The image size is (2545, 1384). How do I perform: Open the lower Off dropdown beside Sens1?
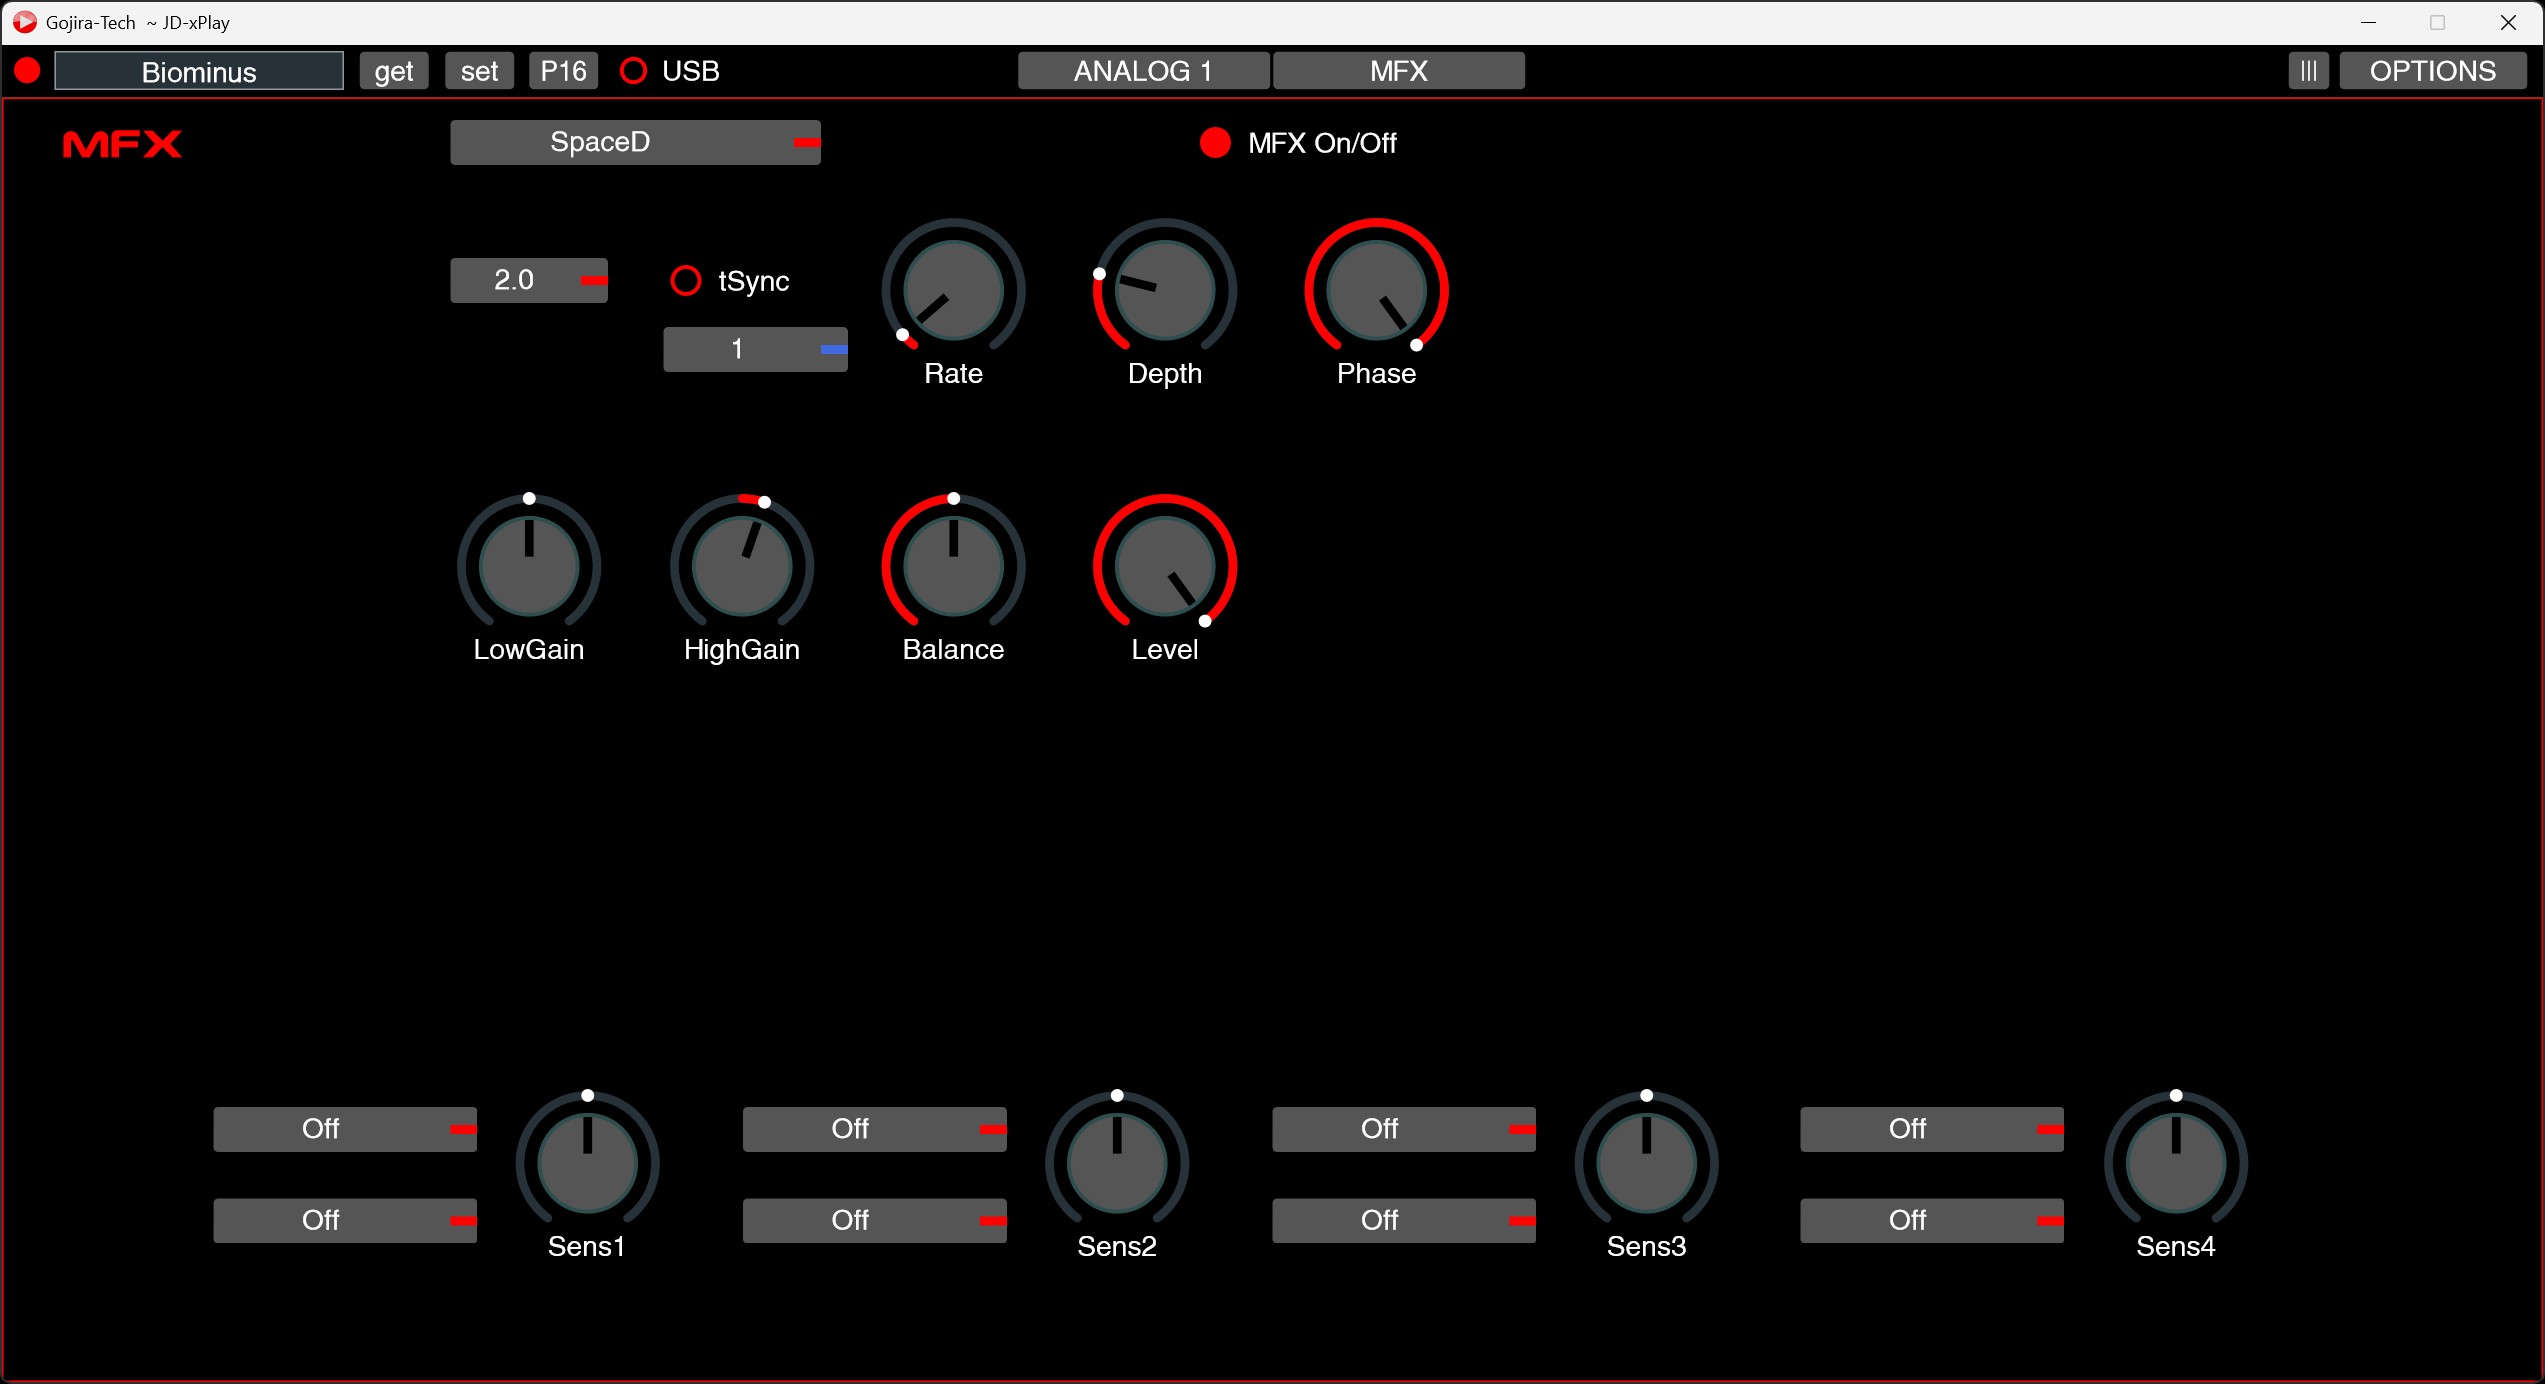[x=345, y=1220]
